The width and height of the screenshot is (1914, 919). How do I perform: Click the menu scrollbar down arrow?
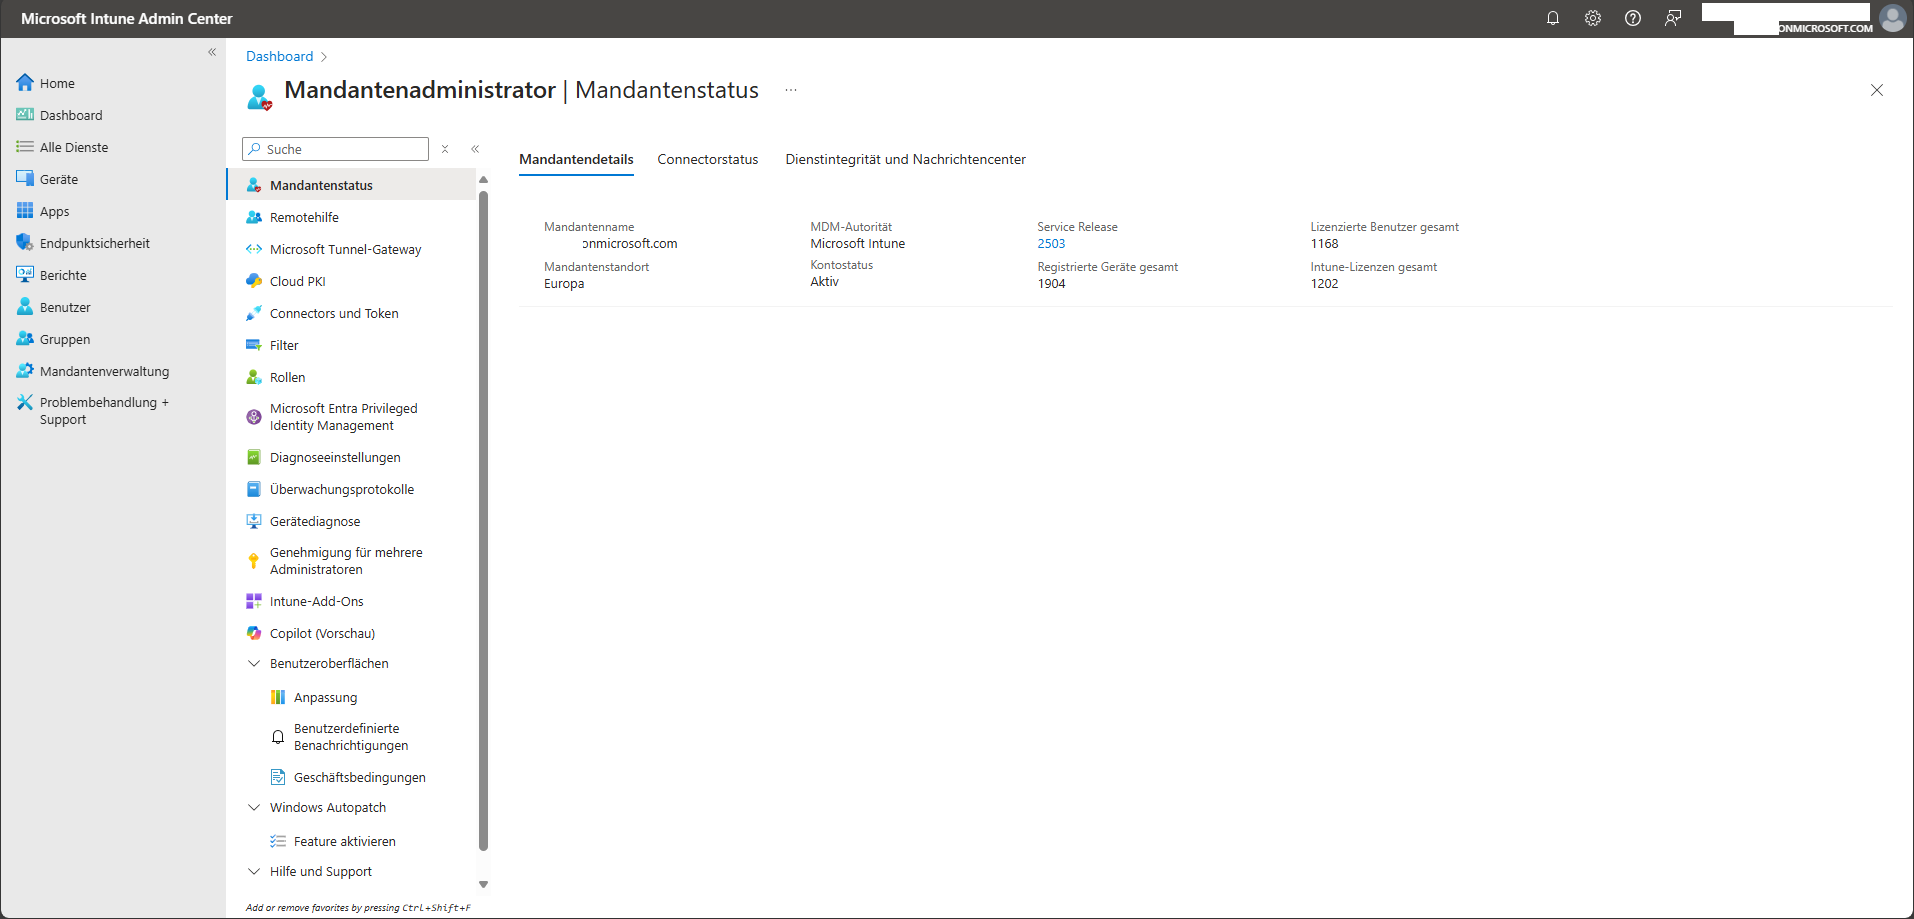tap(483, 884)
